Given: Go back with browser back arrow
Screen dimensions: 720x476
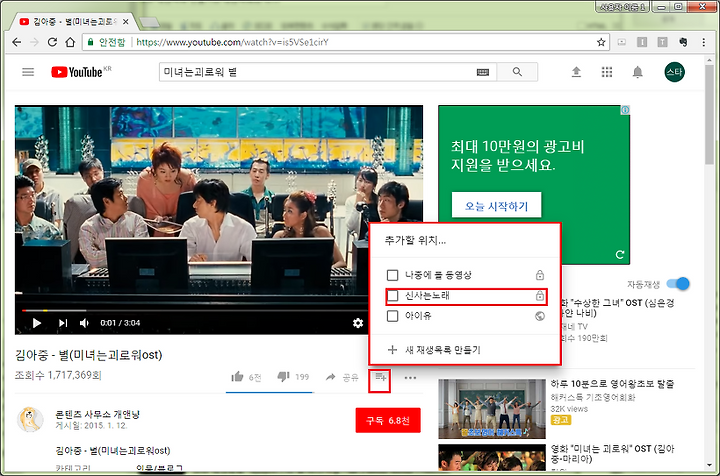Looking at the screenshot, I should pos(17,42).
